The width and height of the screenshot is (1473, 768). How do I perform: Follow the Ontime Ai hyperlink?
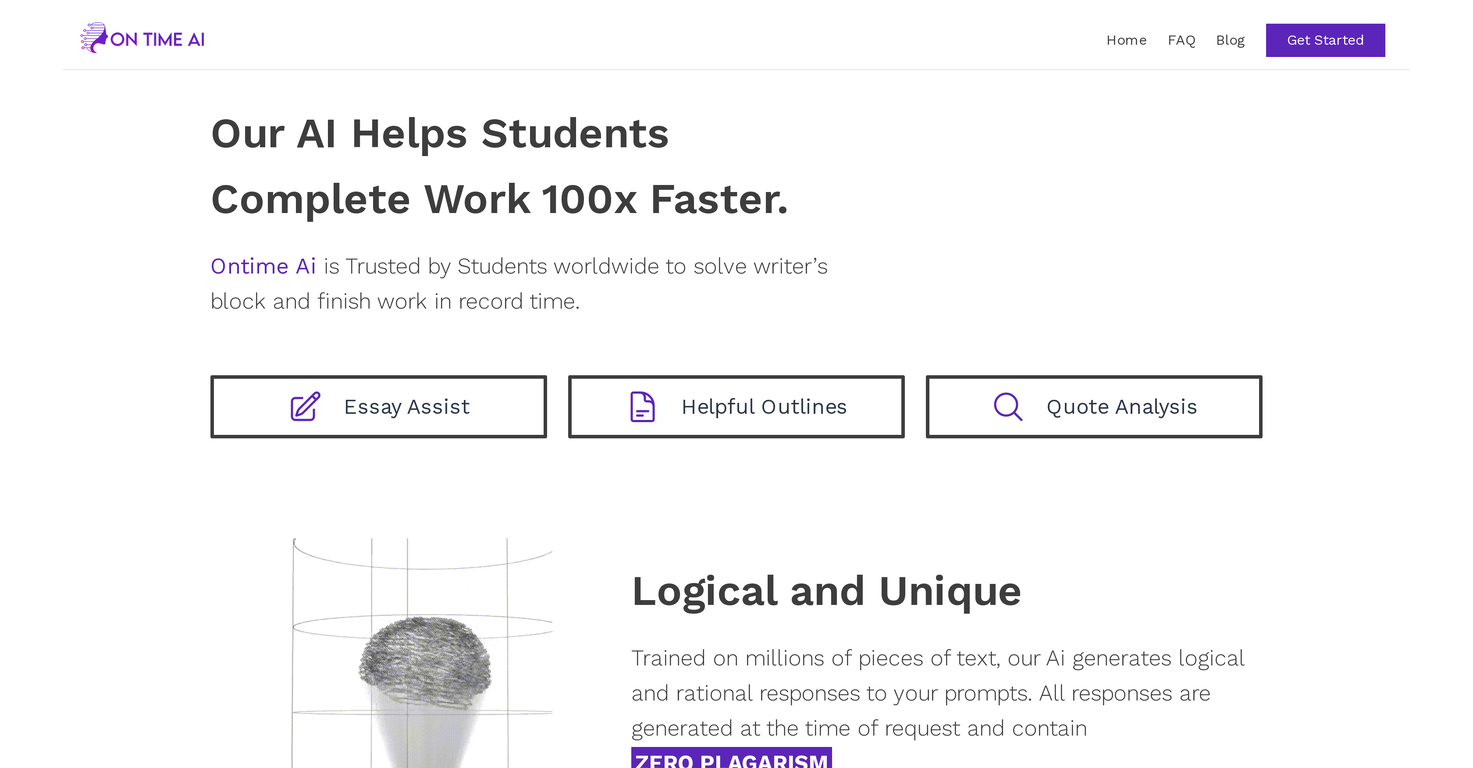pyautogui.click(x=262, y=266)
